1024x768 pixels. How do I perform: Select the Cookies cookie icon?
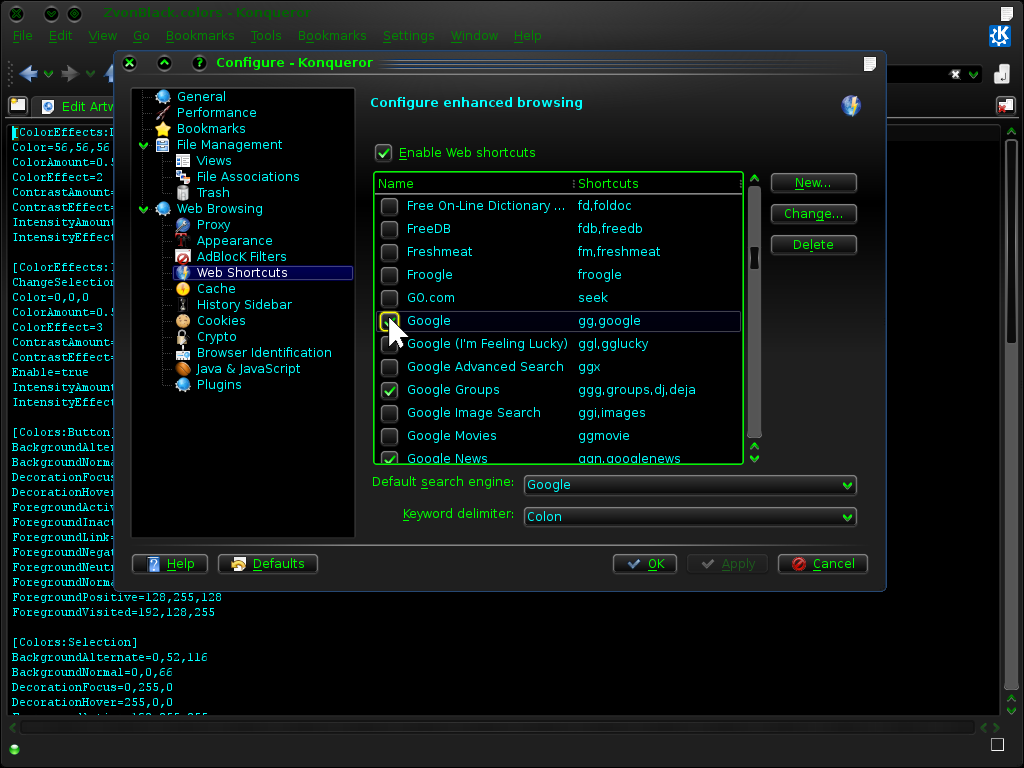(183, 321)
